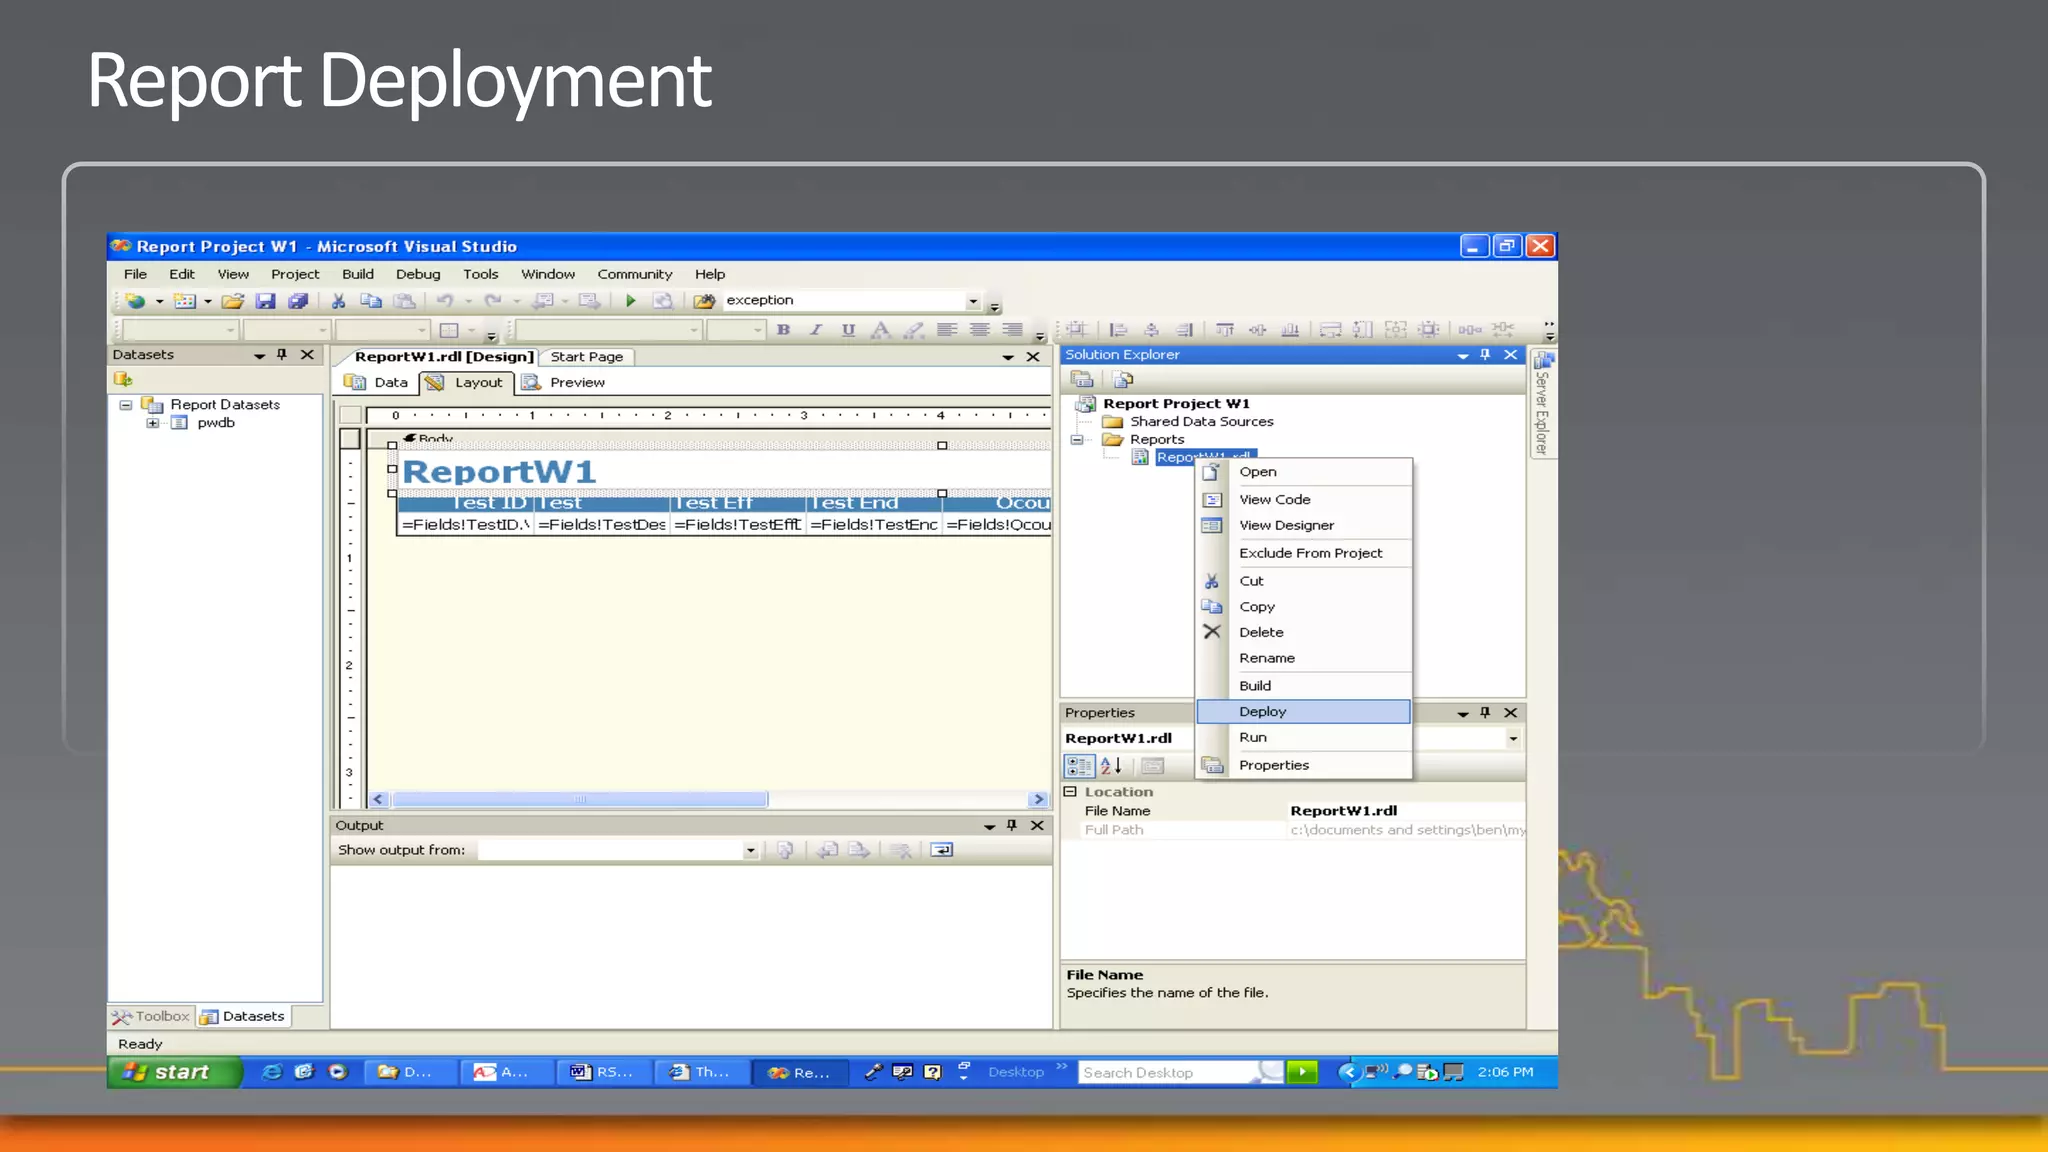Toggle the Bold formatting button
Screen dimensions: 2048x1152
(x=784, y=330)
